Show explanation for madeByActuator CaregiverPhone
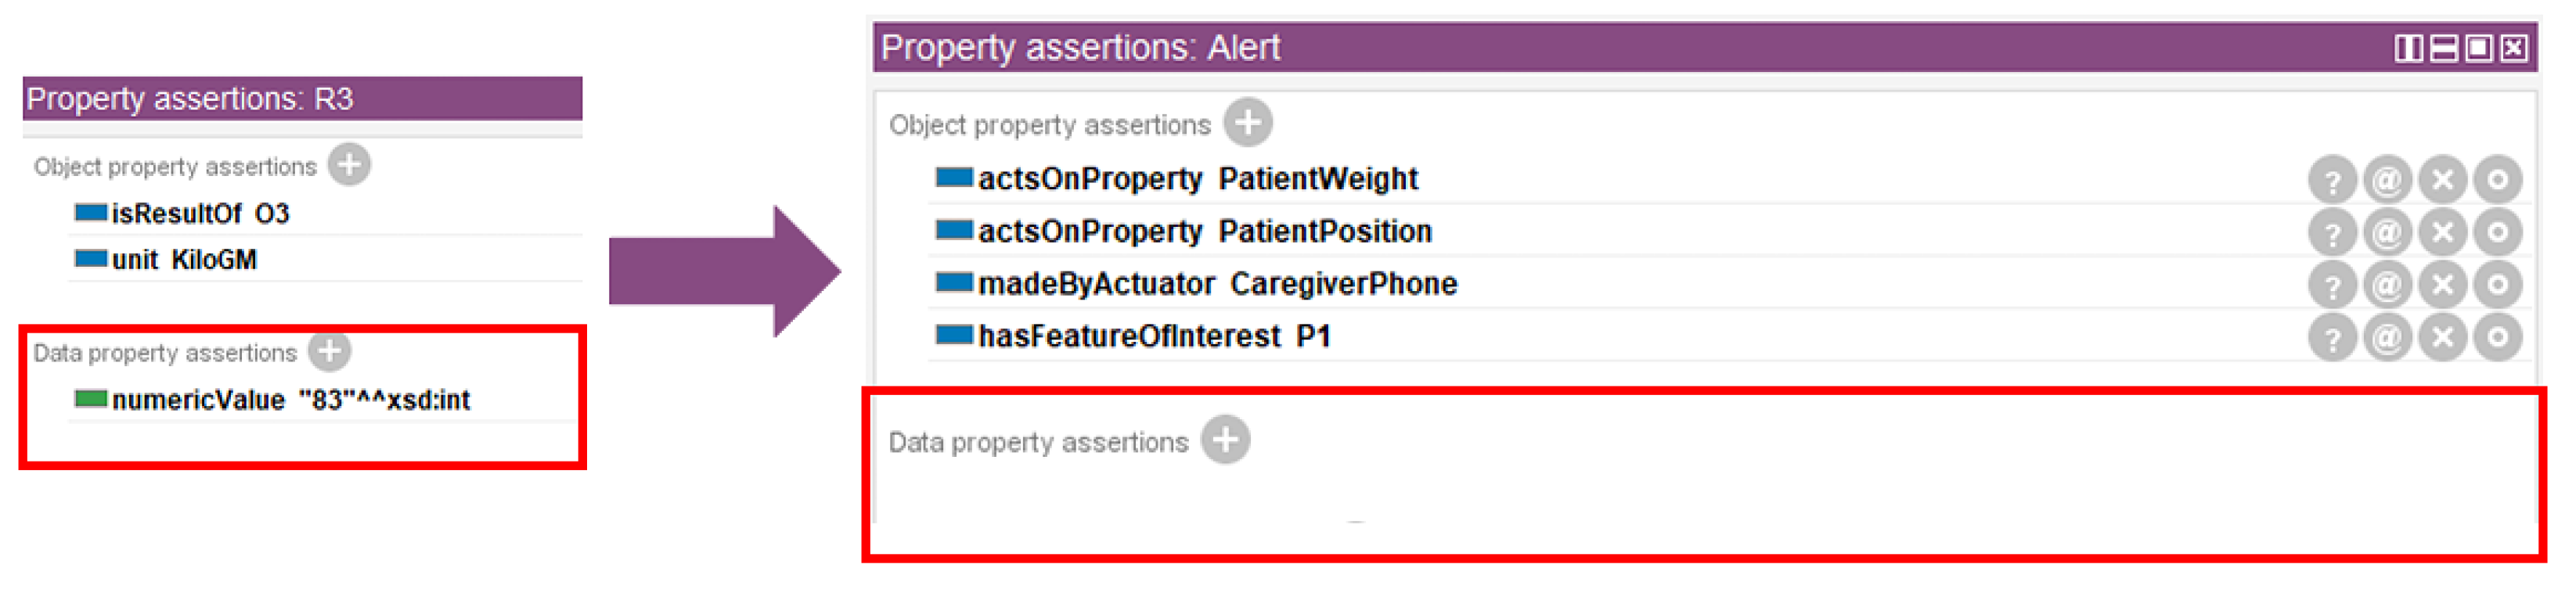The width and height of the screenshot is (2576, 593). tap(2332, 285)
